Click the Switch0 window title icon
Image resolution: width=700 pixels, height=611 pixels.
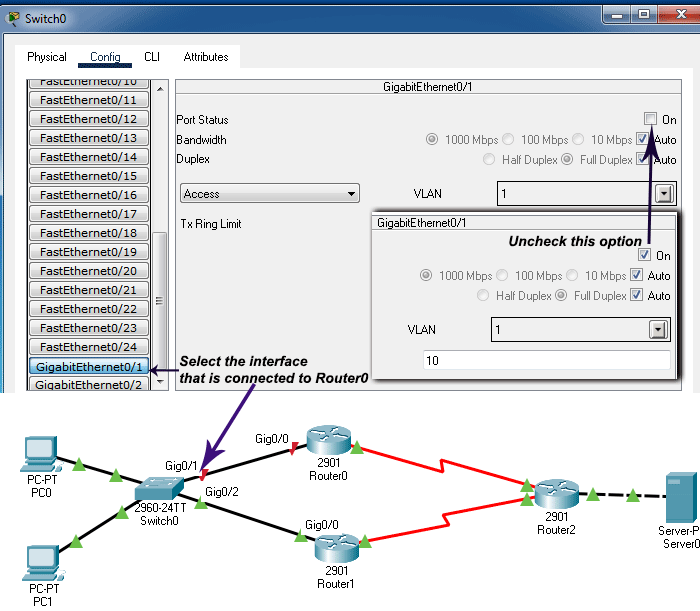pyautogui.click(x=12, y=18)
